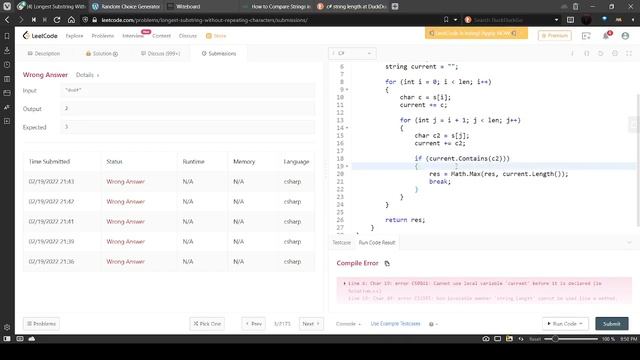Screen dimensions: 640x360
Task: Click the Pick One button
Action: [x=207, y=324]
